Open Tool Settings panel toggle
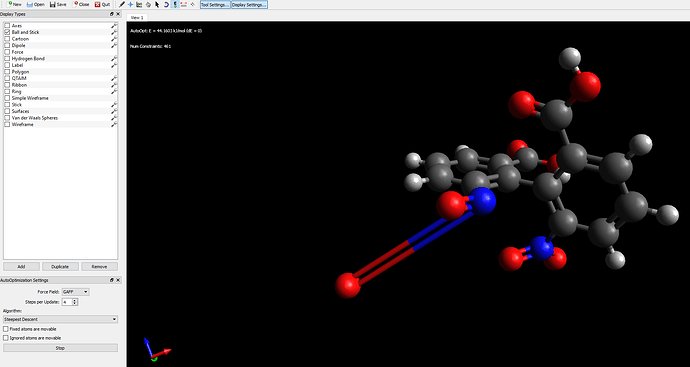The image size is (690, 367). point(215,4)
